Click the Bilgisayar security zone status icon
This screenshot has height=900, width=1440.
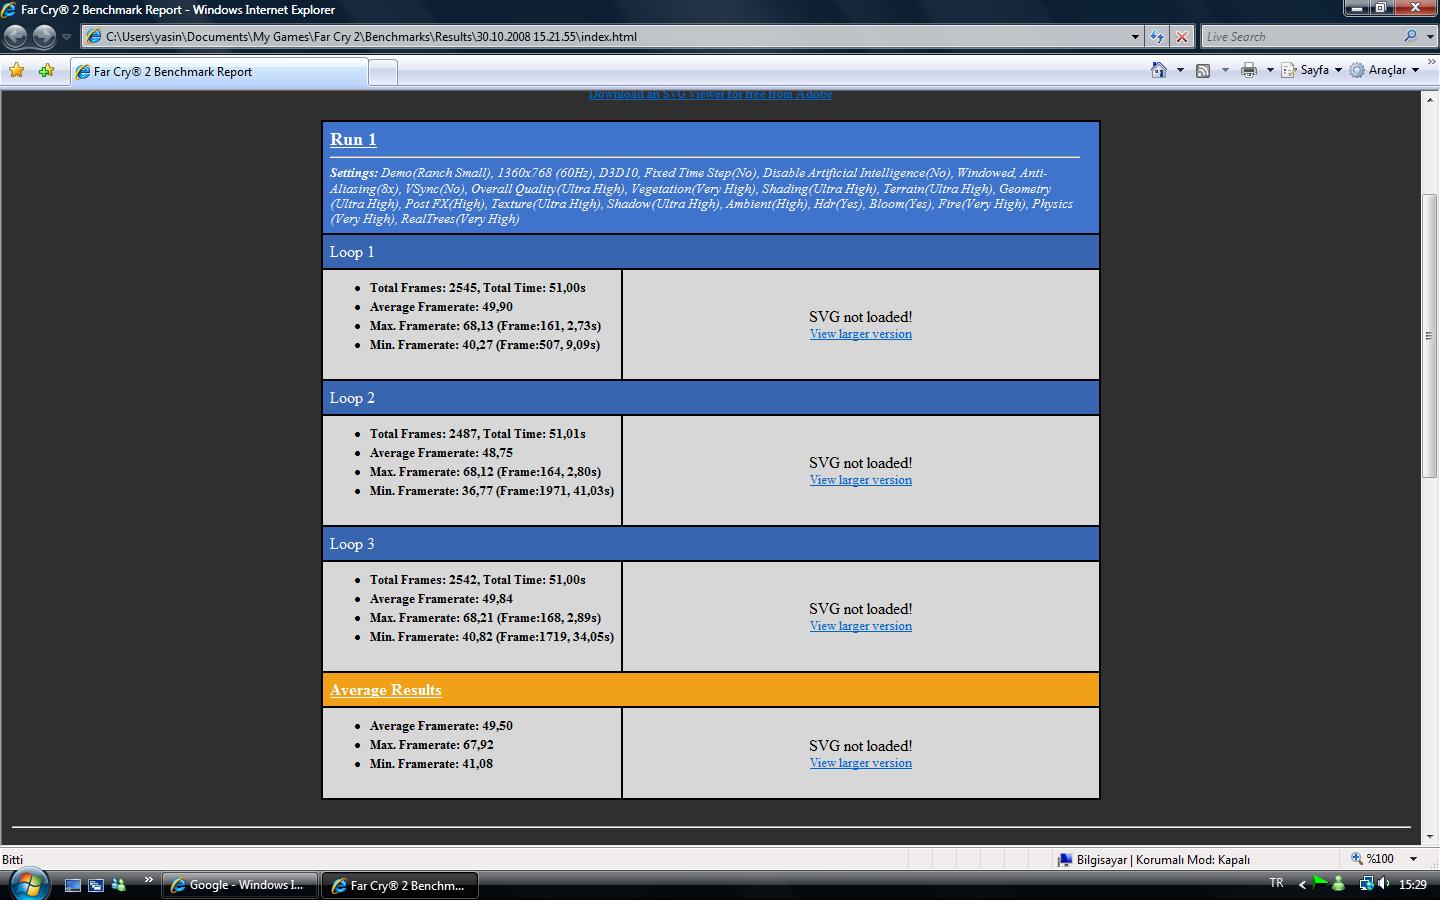[1064, 859]
